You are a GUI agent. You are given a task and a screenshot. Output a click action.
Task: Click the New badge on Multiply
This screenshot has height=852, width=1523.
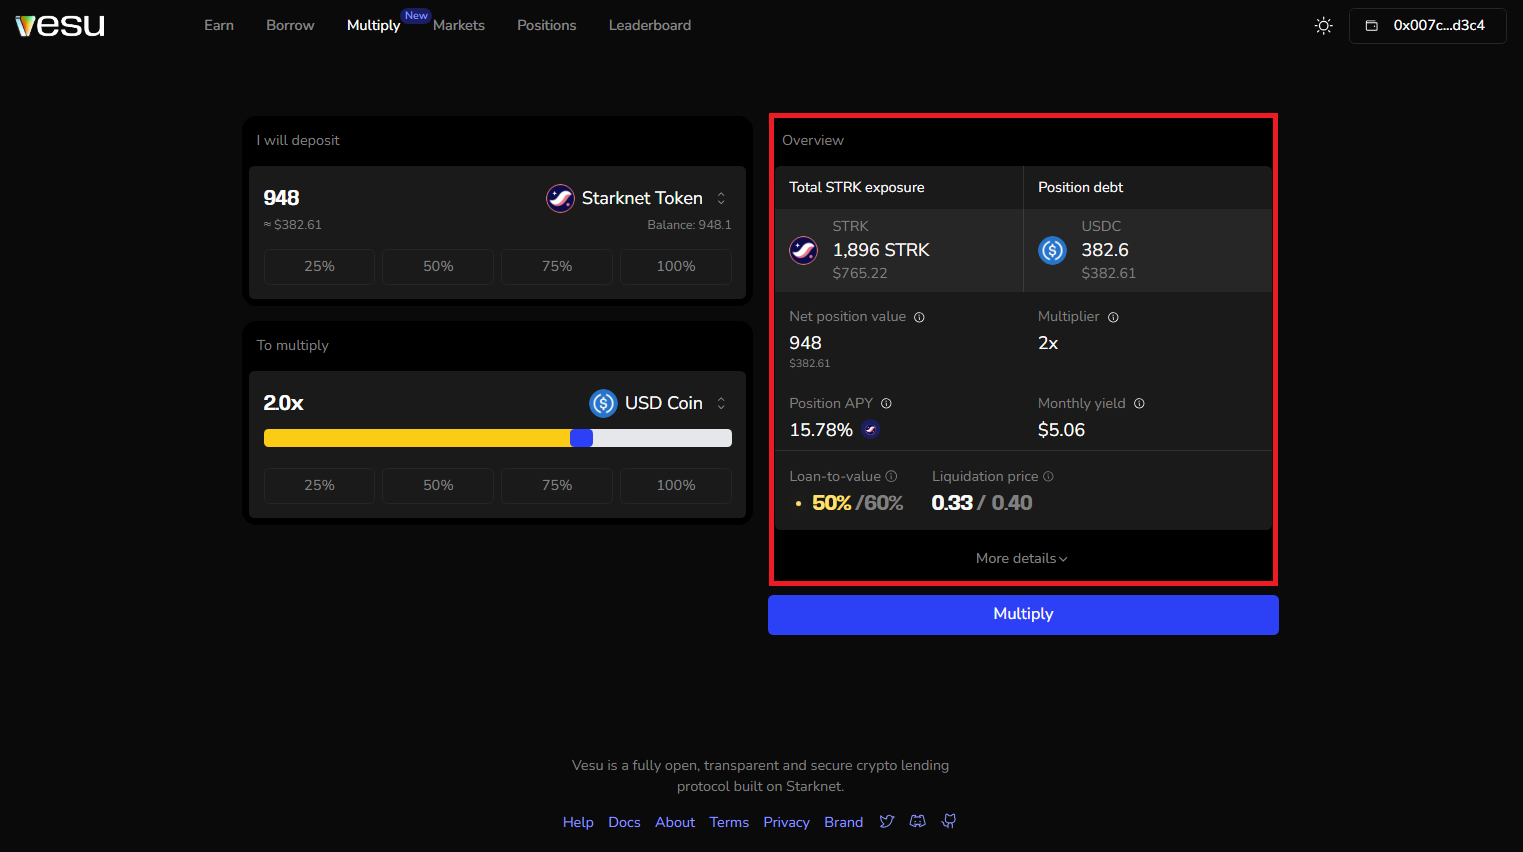point(416,15)
